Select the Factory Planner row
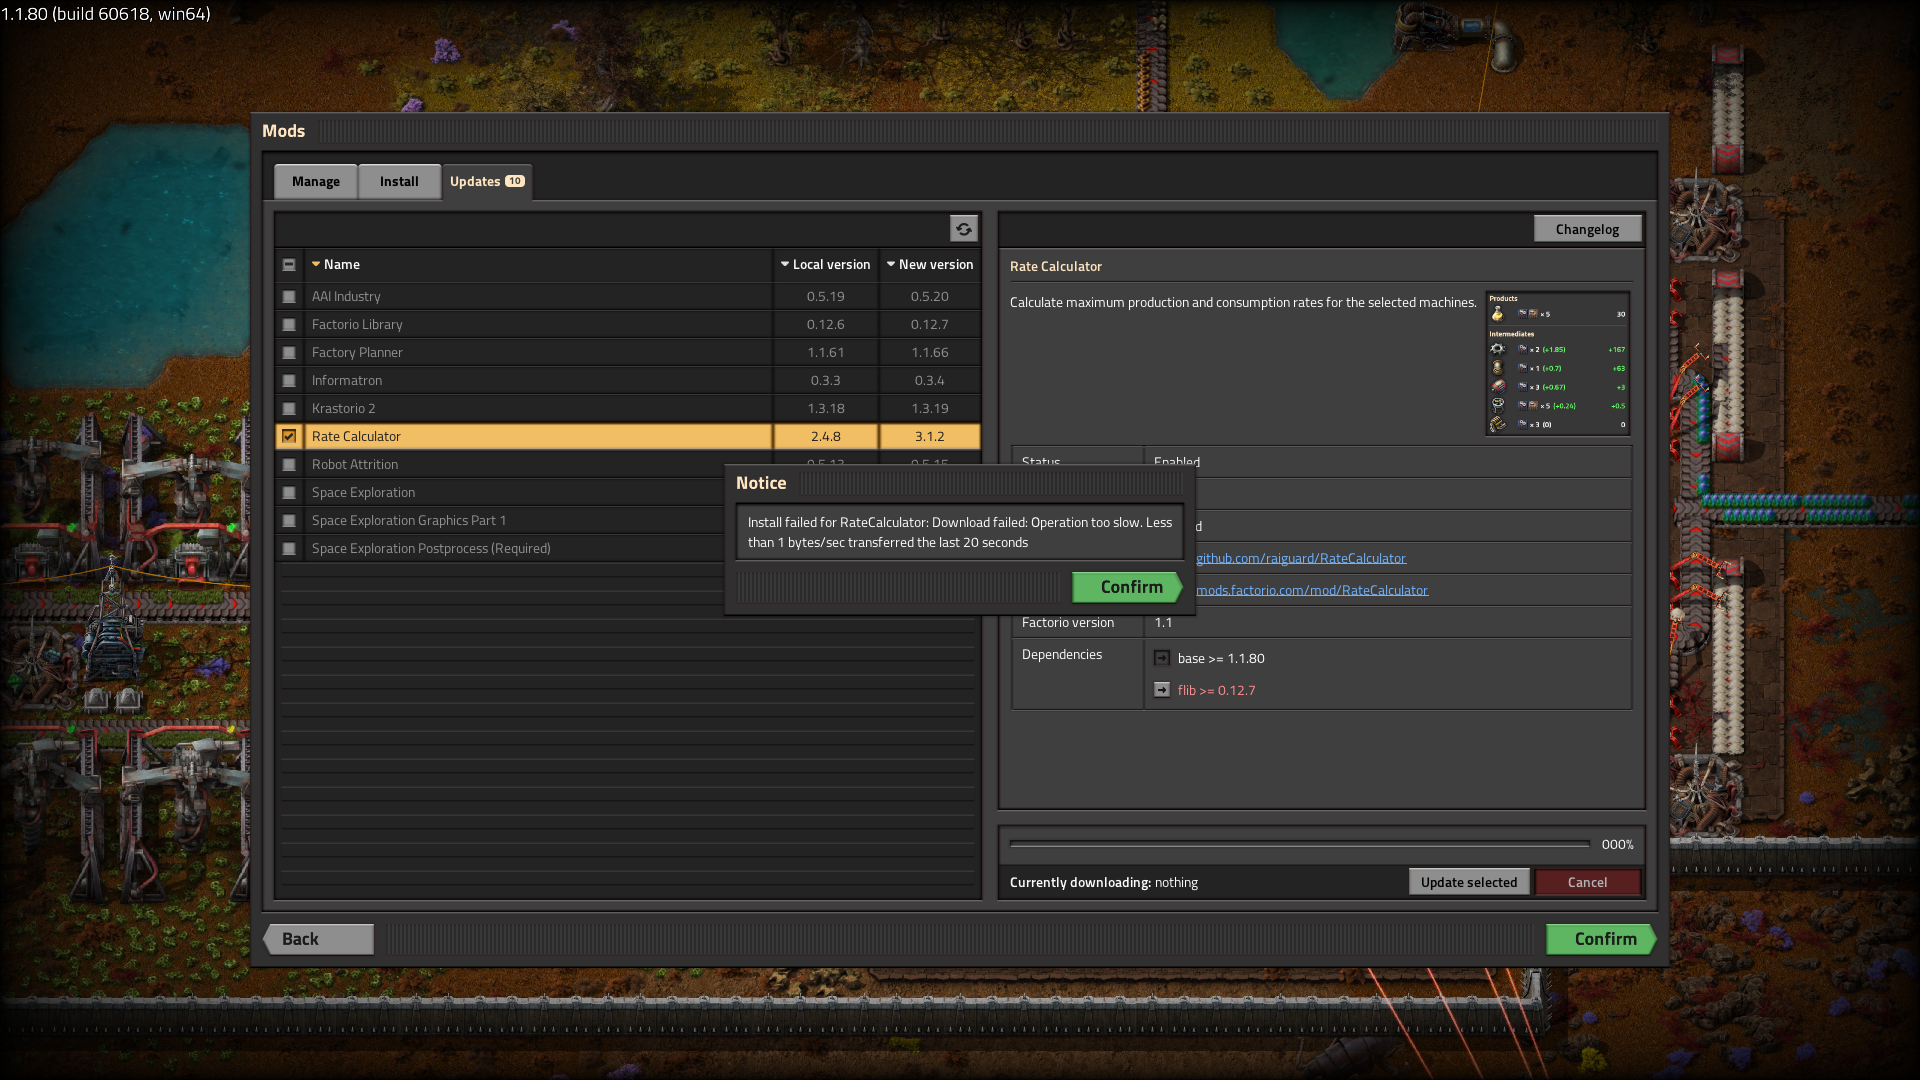1920x1080 pixels. [628, 353]
